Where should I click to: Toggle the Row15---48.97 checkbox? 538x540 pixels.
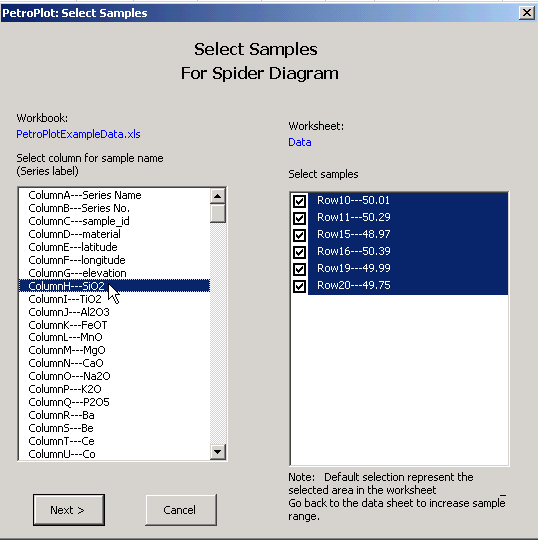[299, 235]
